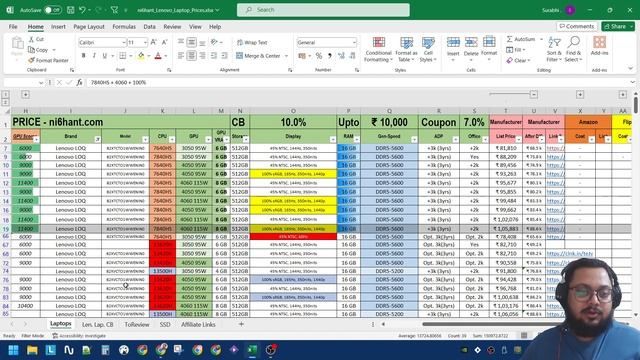Screen dimensions: 640x360
Task: Toggle underline formatting
Action: point(104,56)
